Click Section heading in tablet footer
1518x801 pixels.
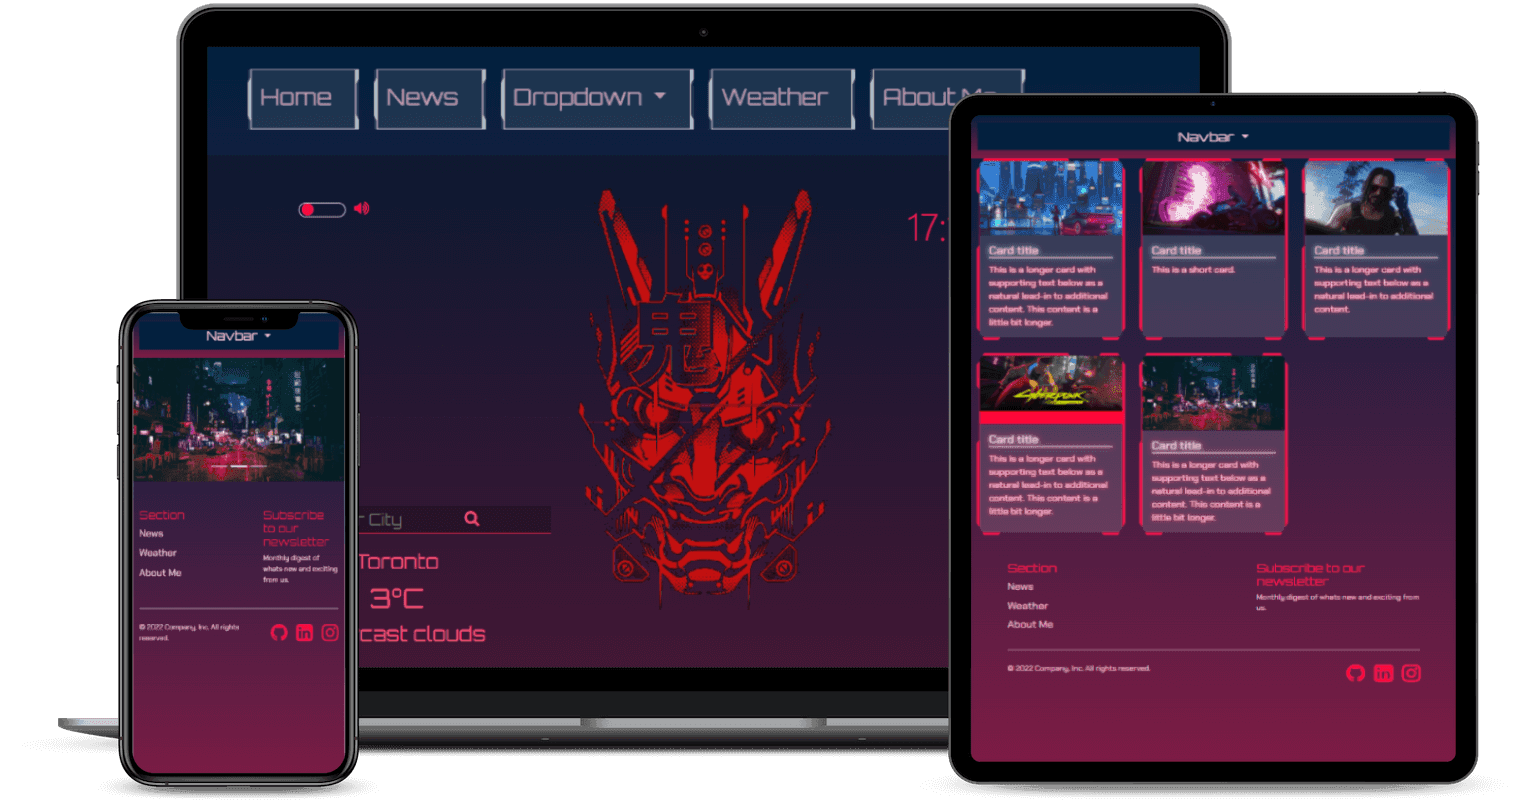1032,568
